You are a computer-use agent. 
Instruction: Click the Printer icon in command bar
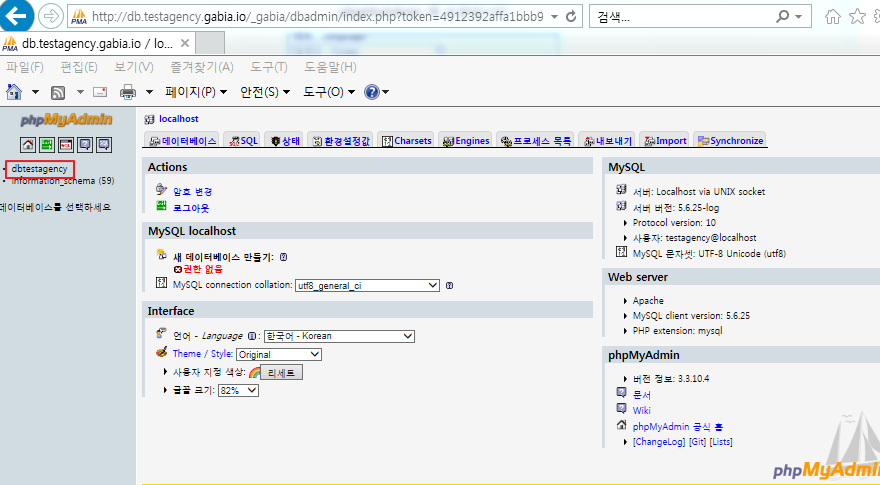[x=128, y=91]
